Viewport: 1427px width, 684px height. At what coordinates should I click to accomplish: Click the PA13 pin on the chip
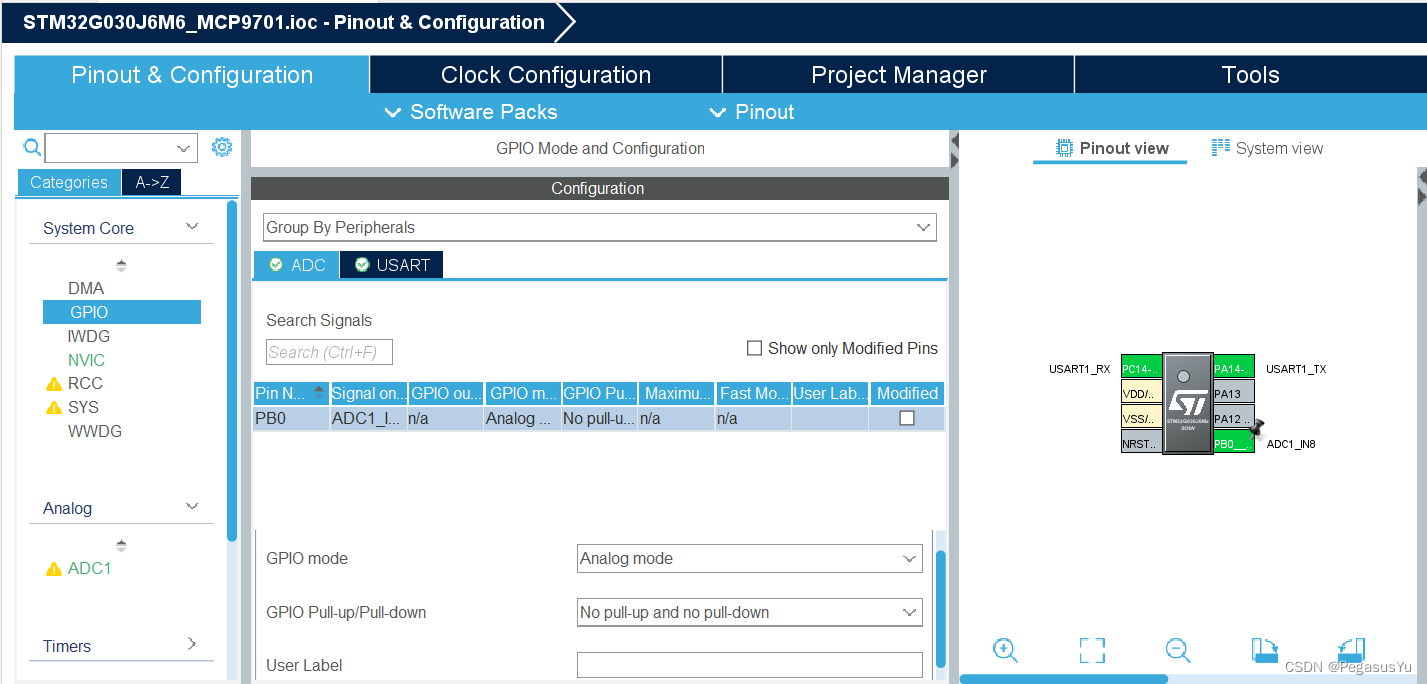tap(1233, 393)
